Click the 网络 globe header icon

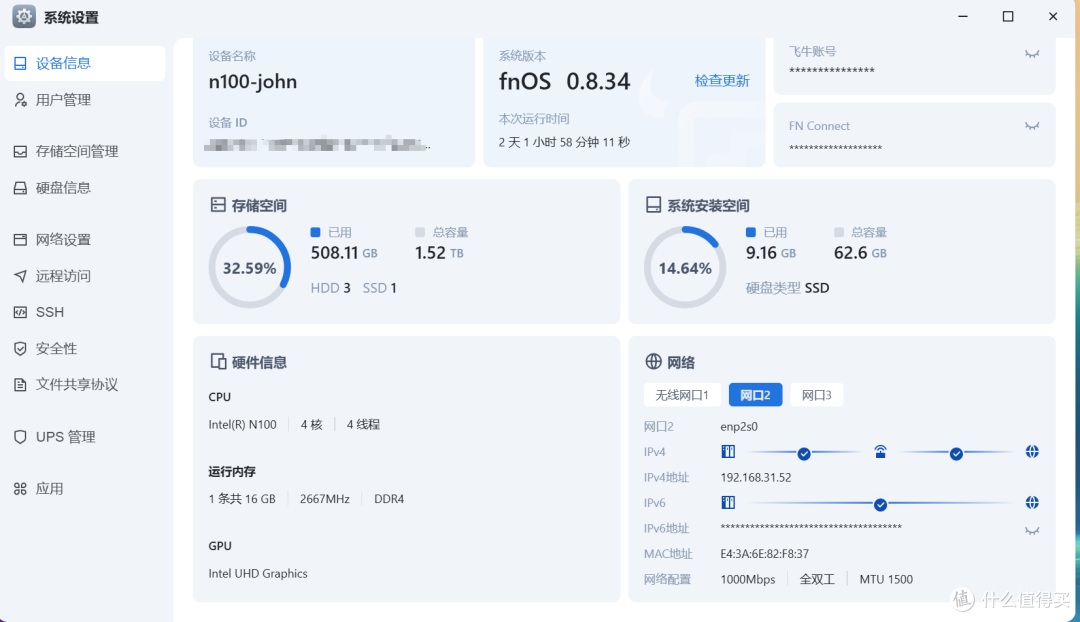(653, 362)
